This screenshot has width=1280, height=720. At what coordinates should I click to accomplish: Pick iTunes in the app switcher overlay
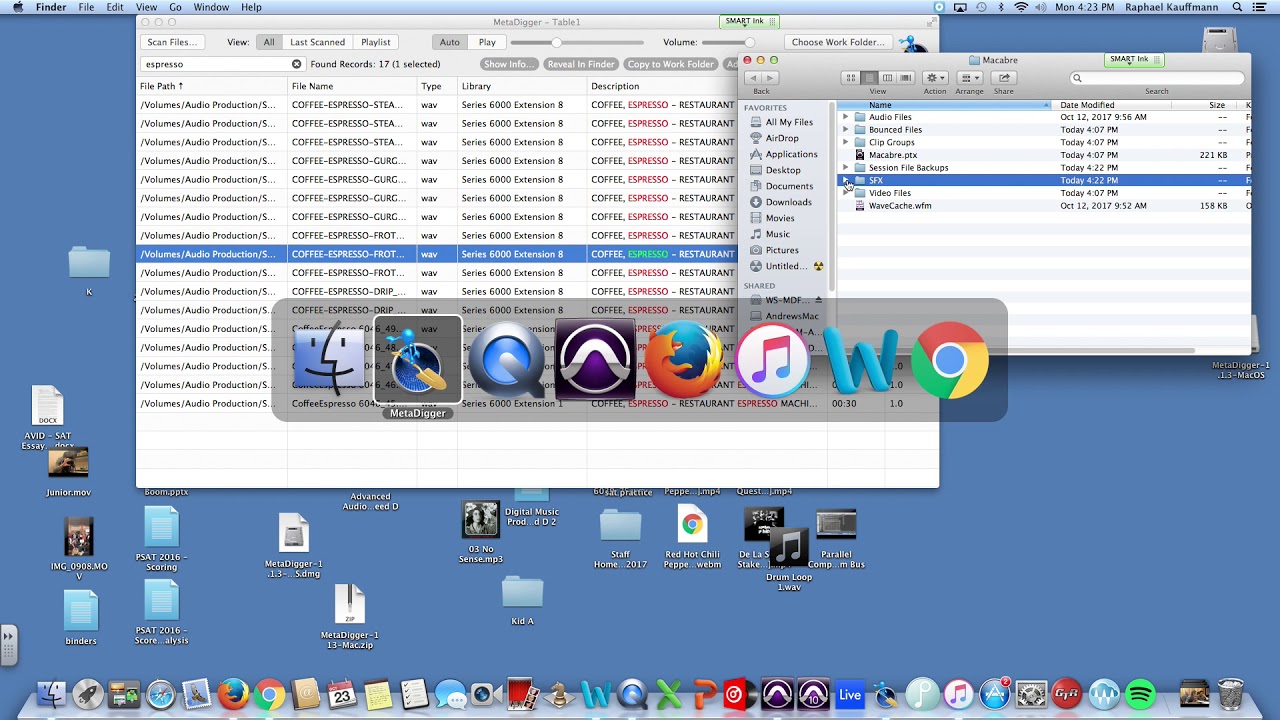[772, 360]
